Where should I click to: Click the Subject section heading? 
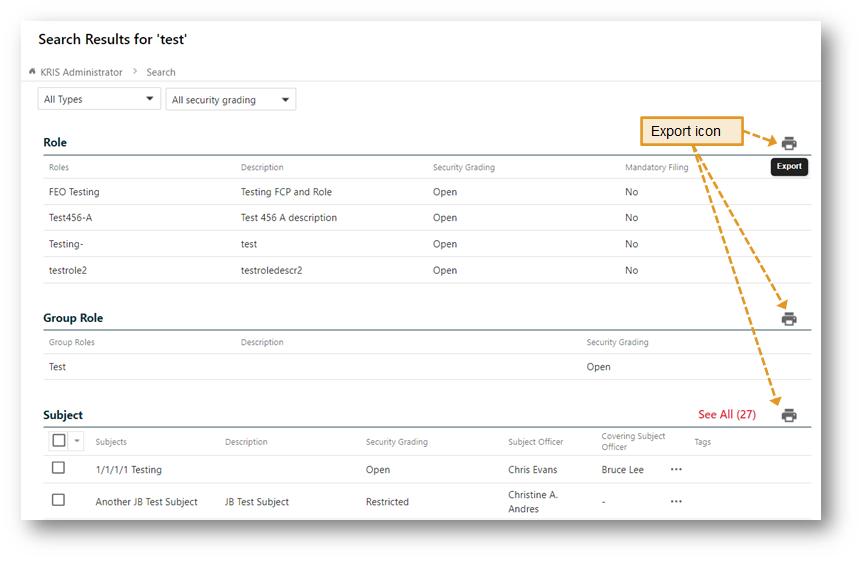pos(63,414)
